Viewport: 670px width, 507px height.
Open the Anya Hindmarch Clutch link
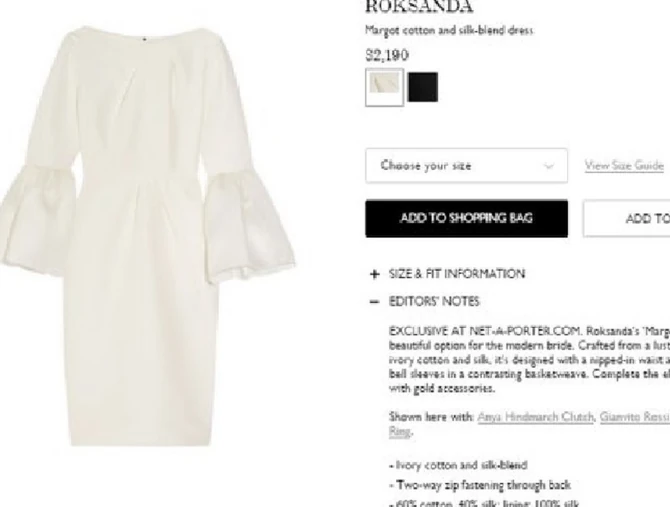click(535, 417)
